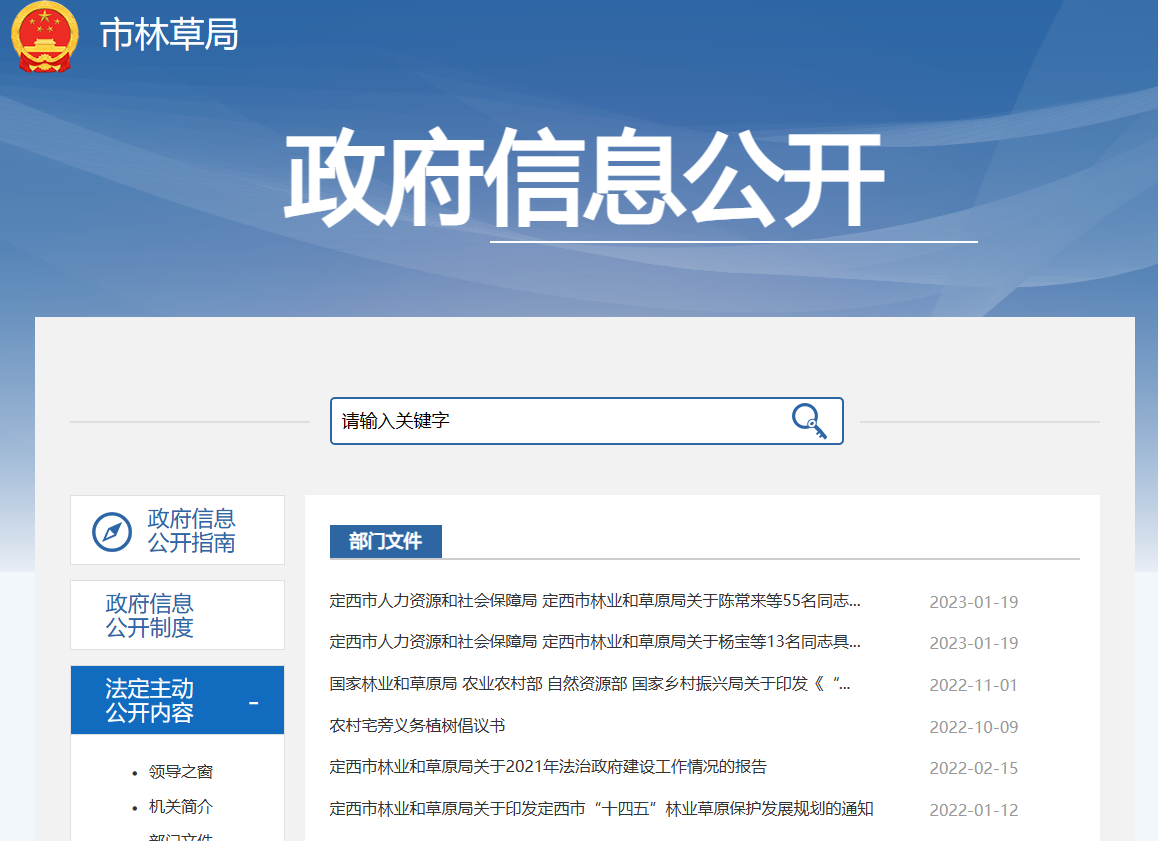This screenshot has width=1158, height=841.
Task: Open the “十四五”林业草原保护发展规划 notice
Action: pos(601,809)
